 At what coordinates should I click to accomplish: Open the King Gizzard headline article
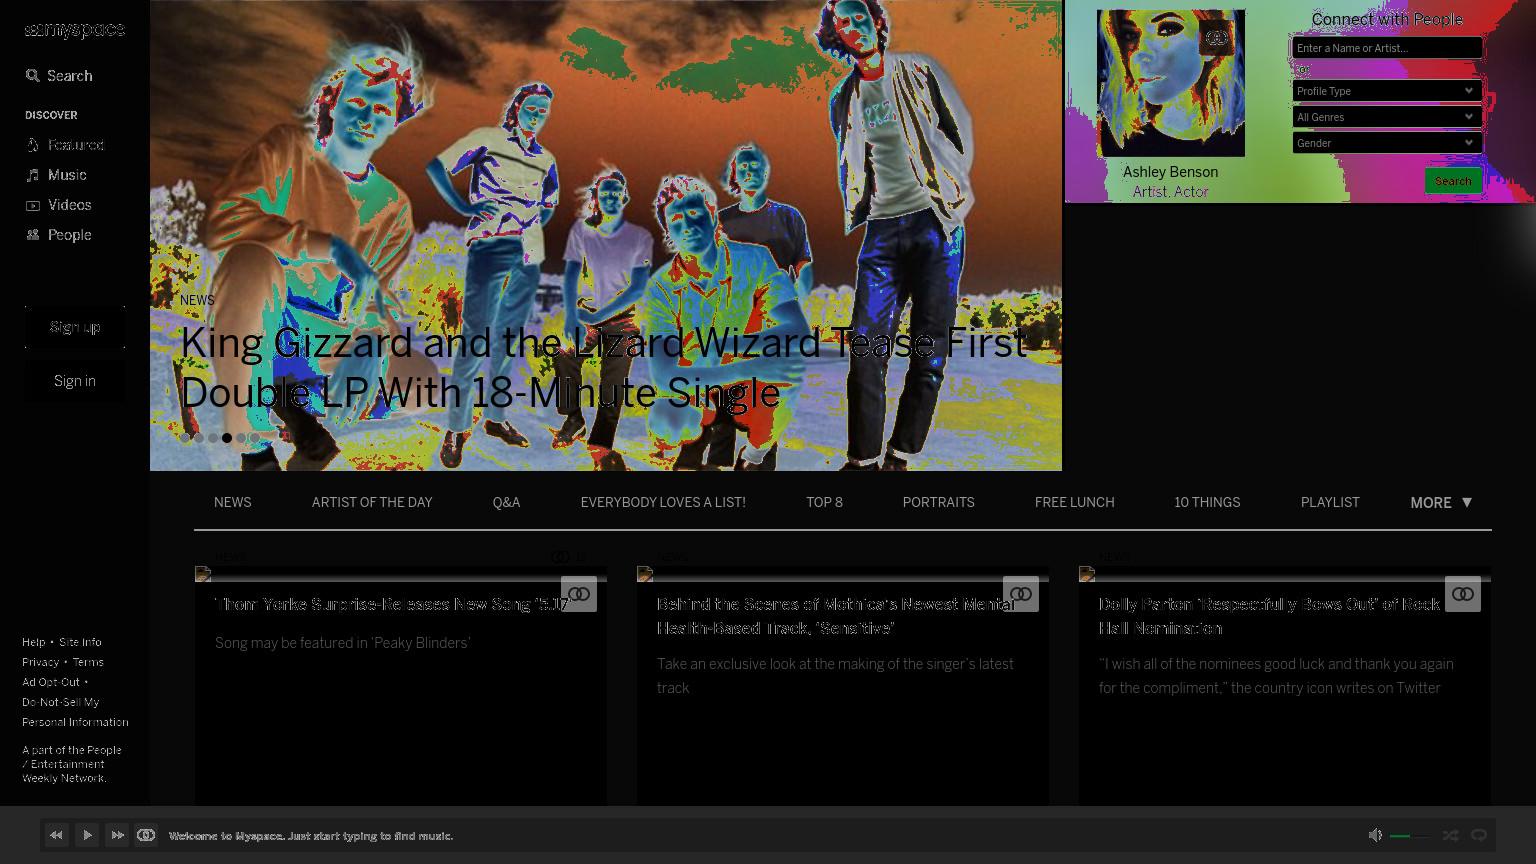pyautogui.click(x=603, y=368)
